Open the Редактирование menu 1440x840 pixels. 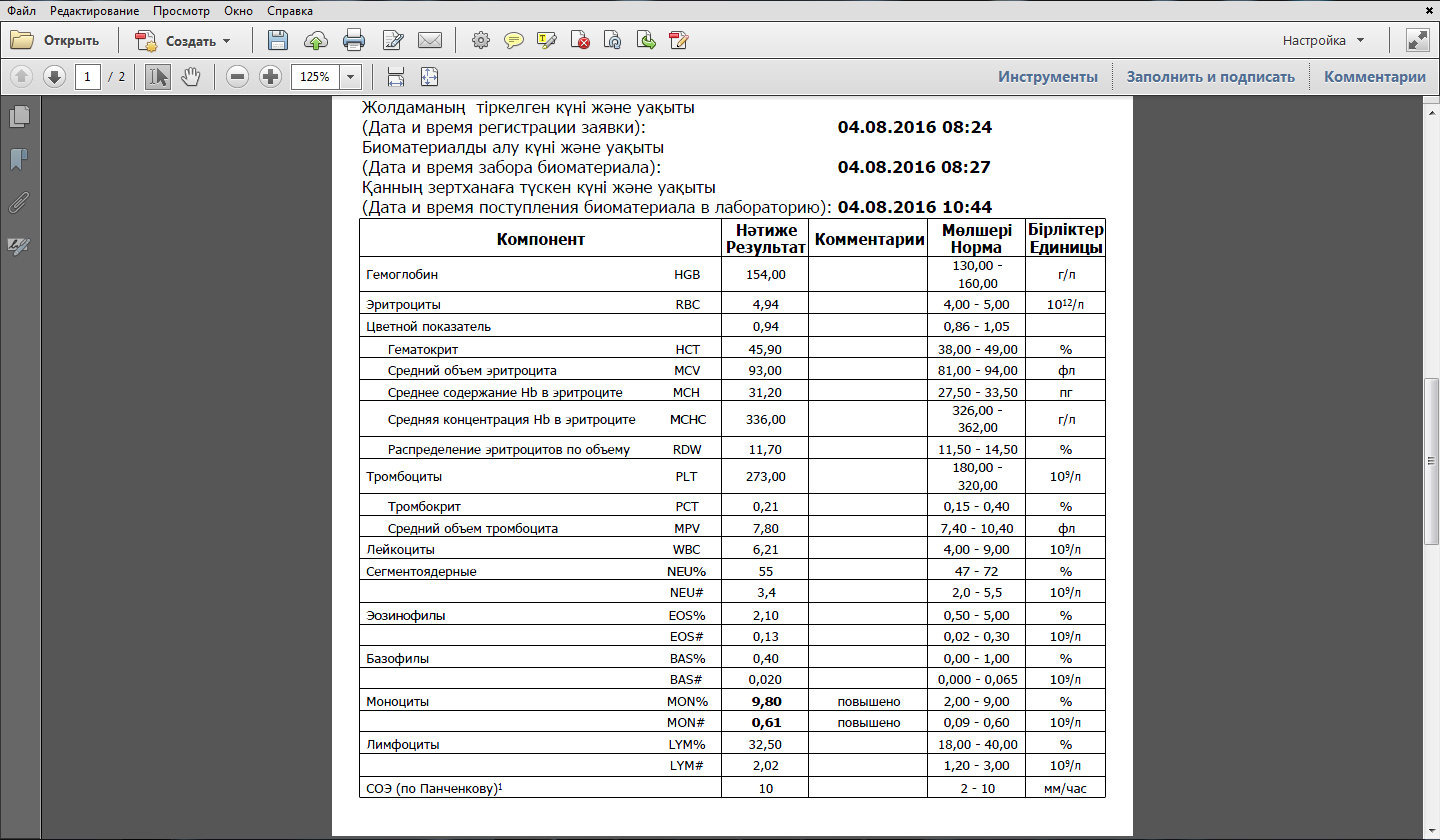point(96,11)
